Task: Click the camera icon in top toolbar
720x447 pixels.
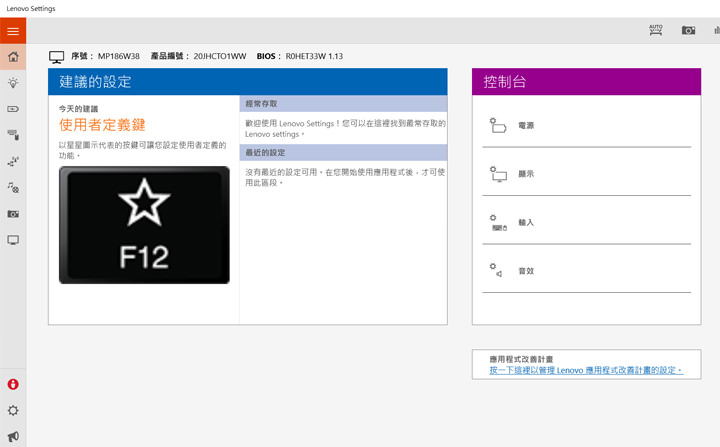Action: point(688,30)
